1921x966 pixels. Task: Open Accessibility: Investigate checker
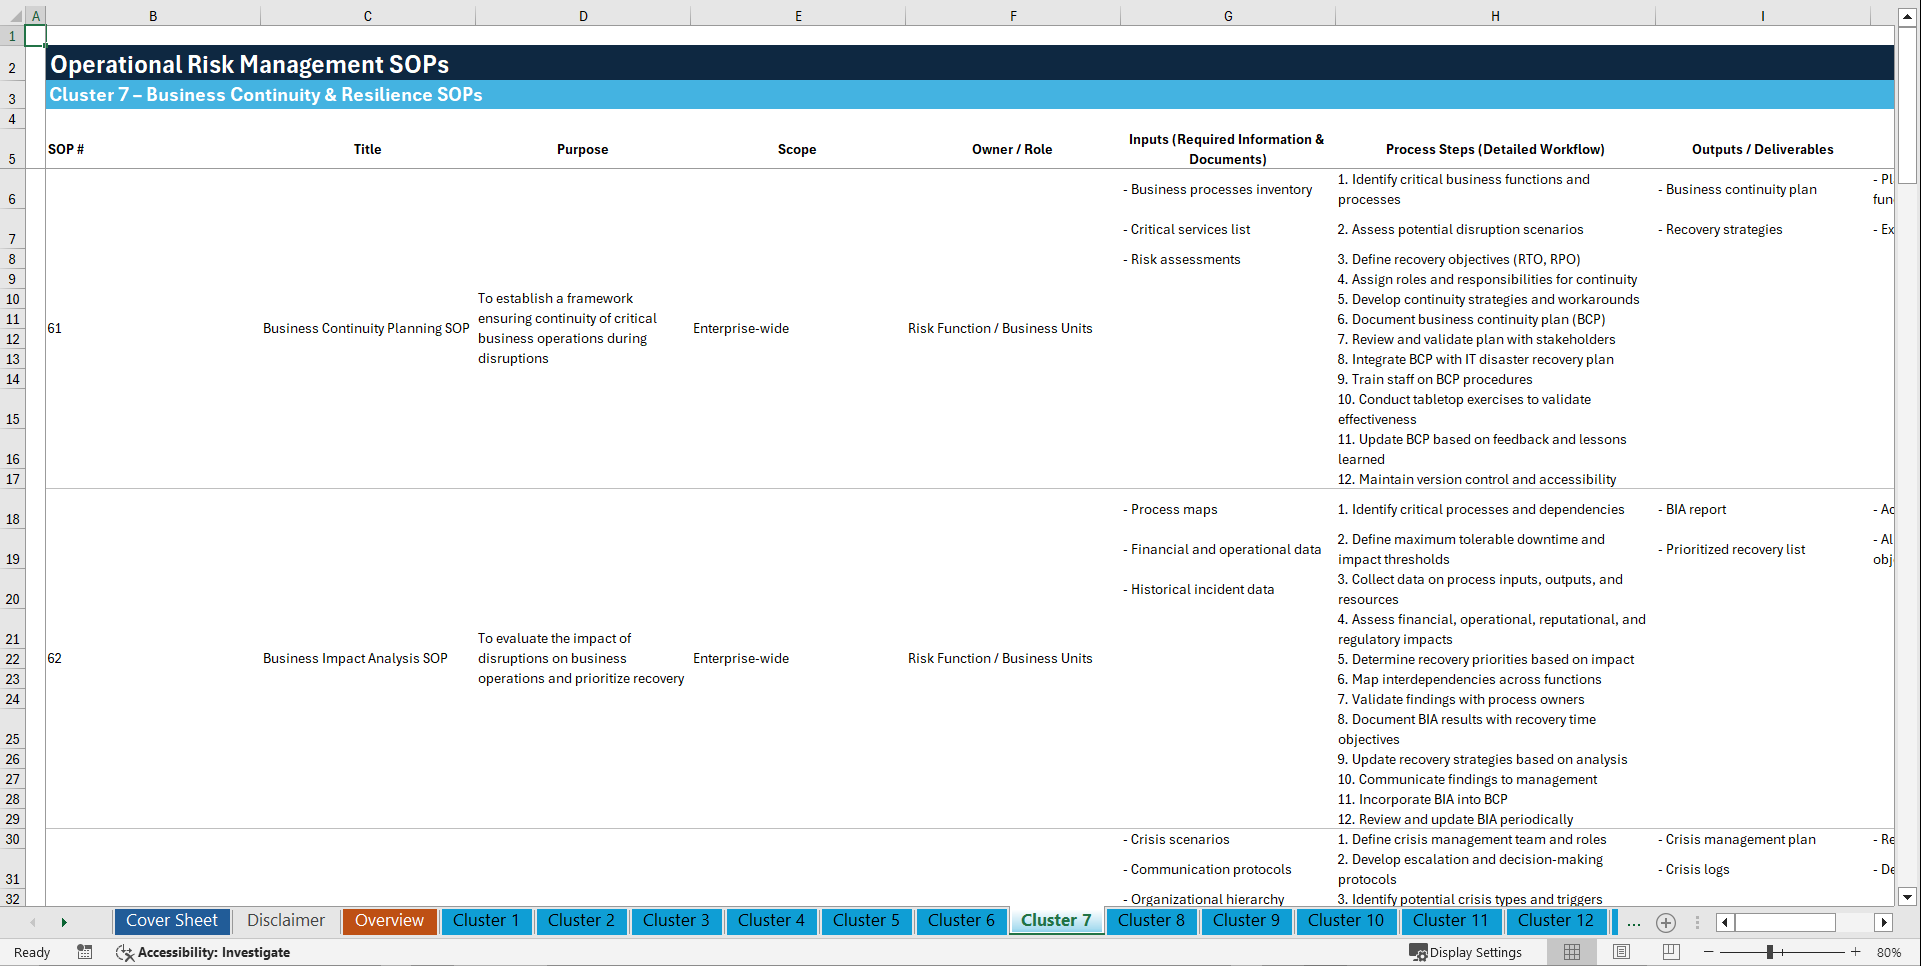tap(204, 952)
